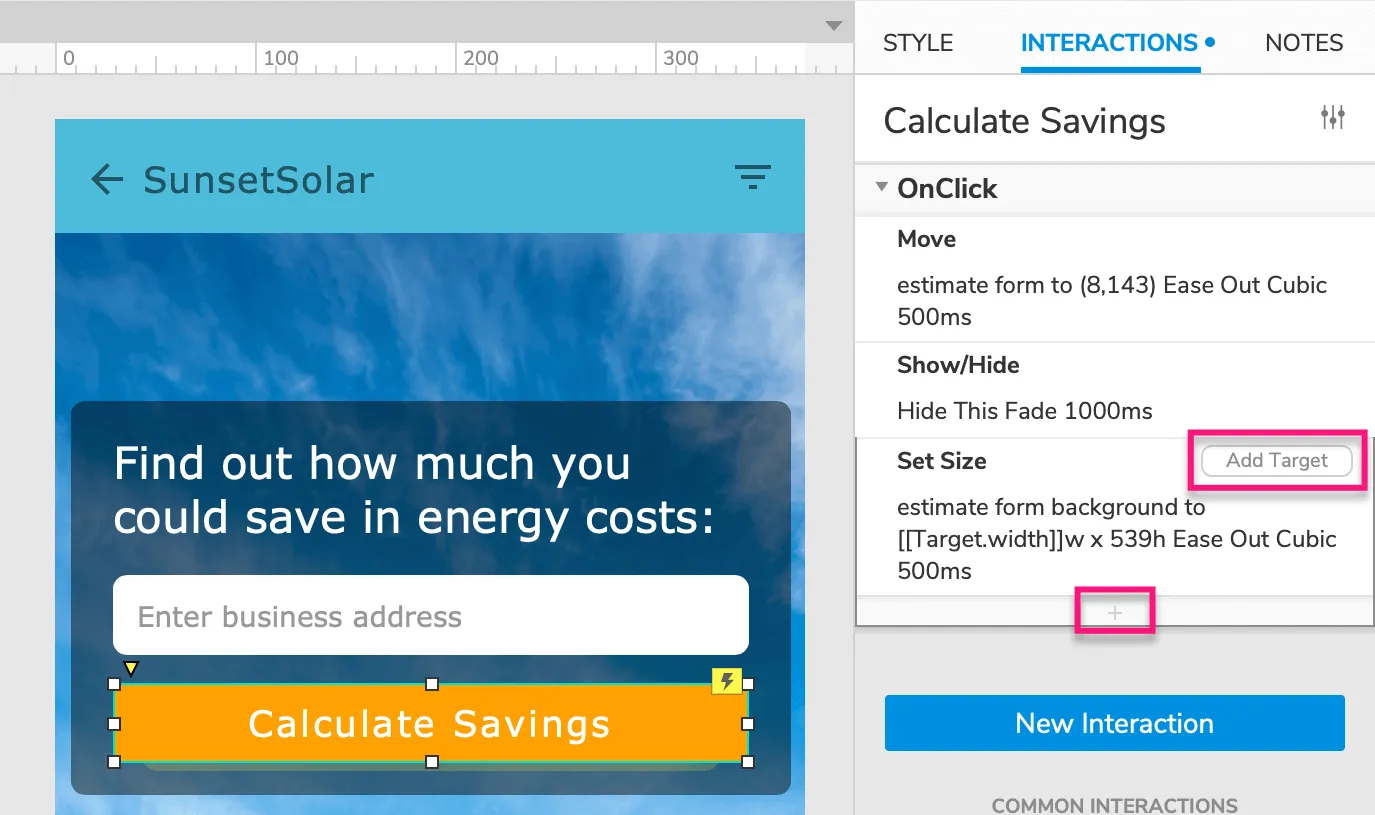Click the yellow lightning bolt interaction badge

[728, 682]
